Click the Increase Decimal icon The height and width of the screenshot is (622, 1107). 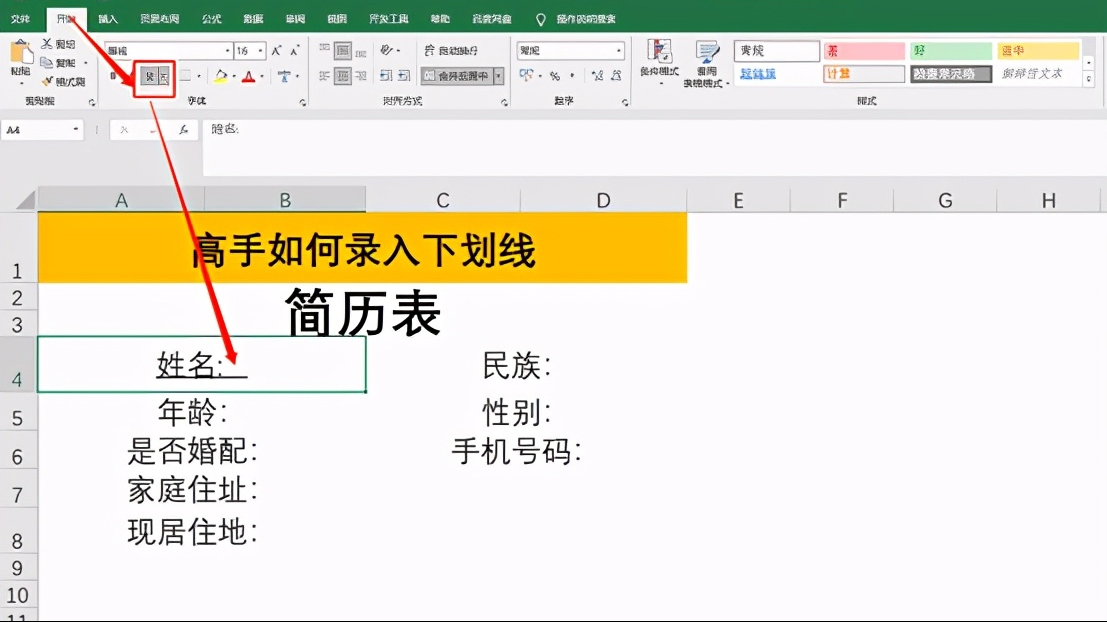[x=599, y=74]
